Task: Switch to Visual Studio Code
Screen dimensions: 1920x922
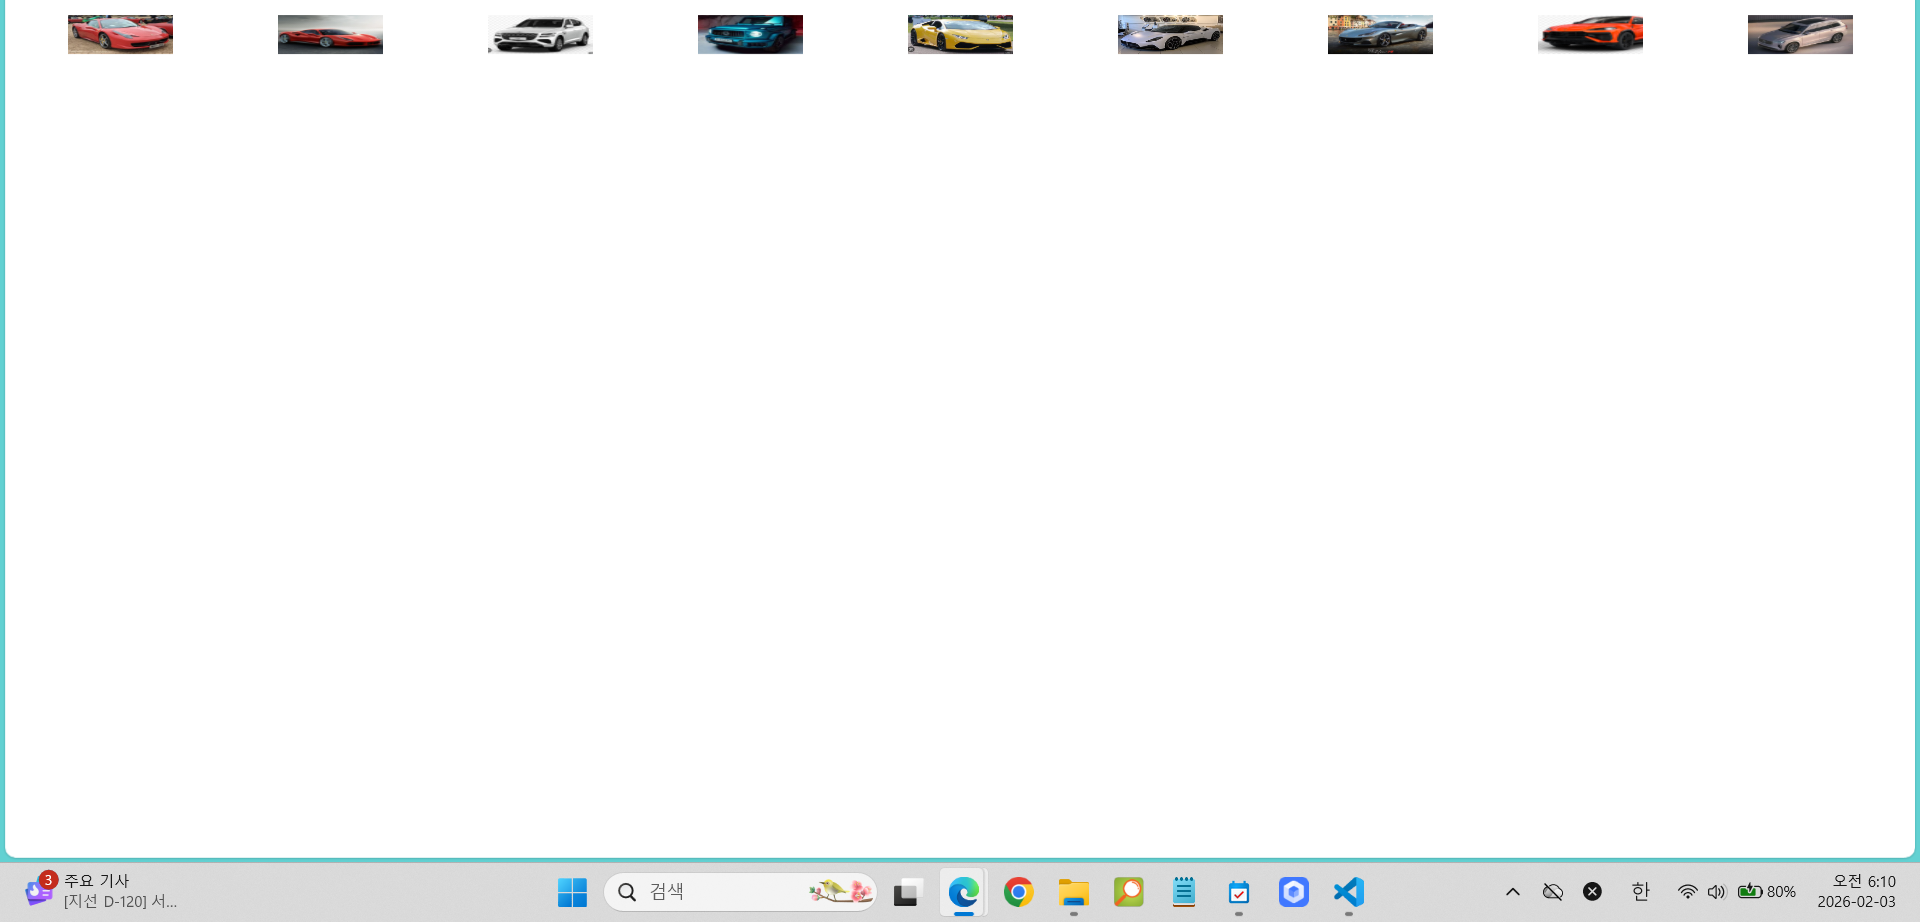Action: pos(1348,892)
